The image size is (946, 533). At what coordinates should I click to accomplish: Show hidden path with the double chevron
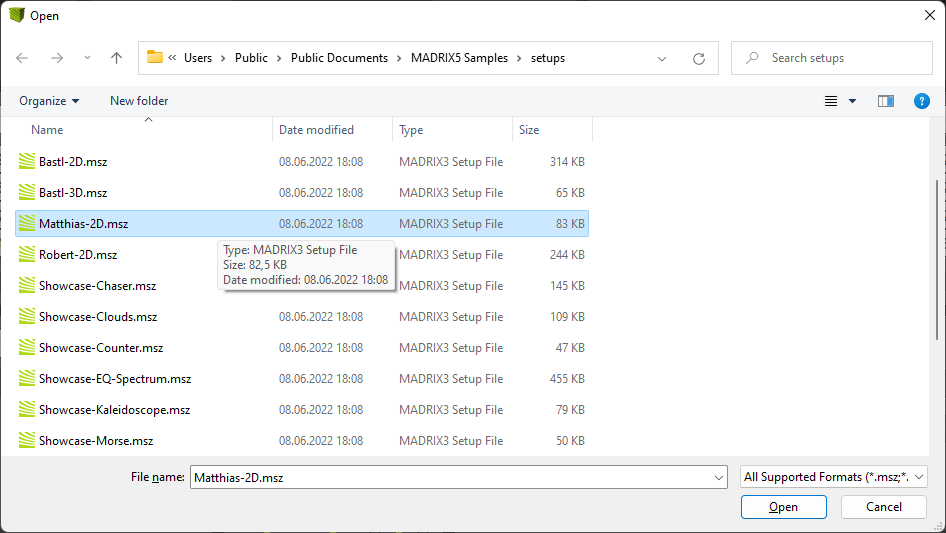click(172, 58)
